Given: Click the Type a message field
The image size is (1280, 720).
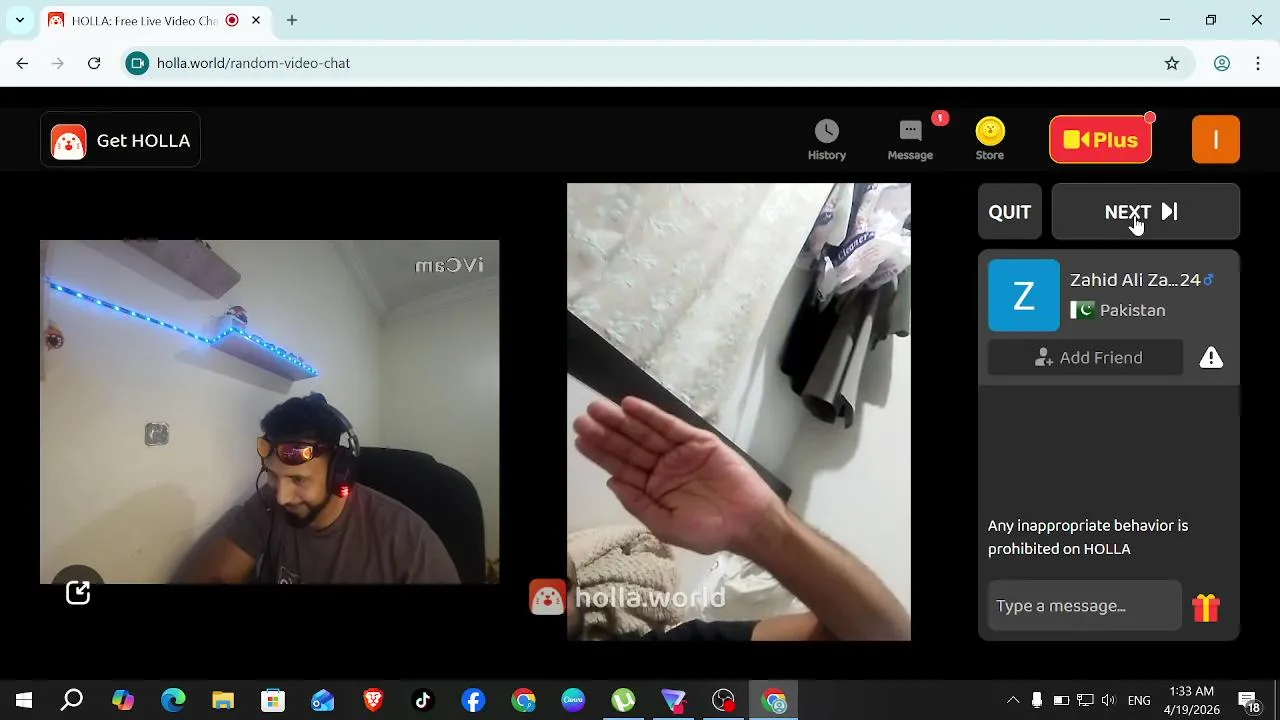Looking at the screenshot, I should click(1085, 606).
